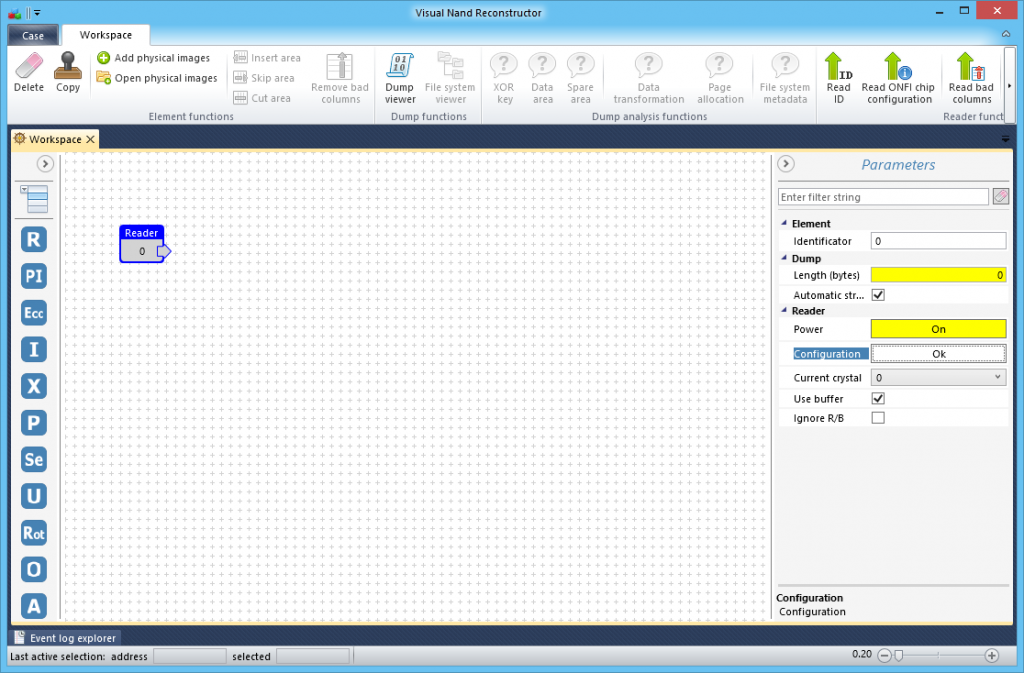This screenshot has height=673, width=1024.
Task: Select the Rot element in side palette
Action: pos(33,533)
